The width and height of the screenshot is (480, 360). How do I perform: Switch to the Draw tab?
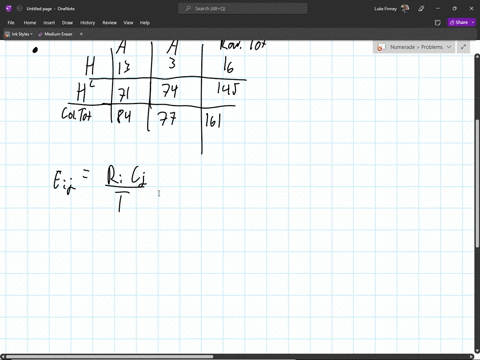(67, 23)
